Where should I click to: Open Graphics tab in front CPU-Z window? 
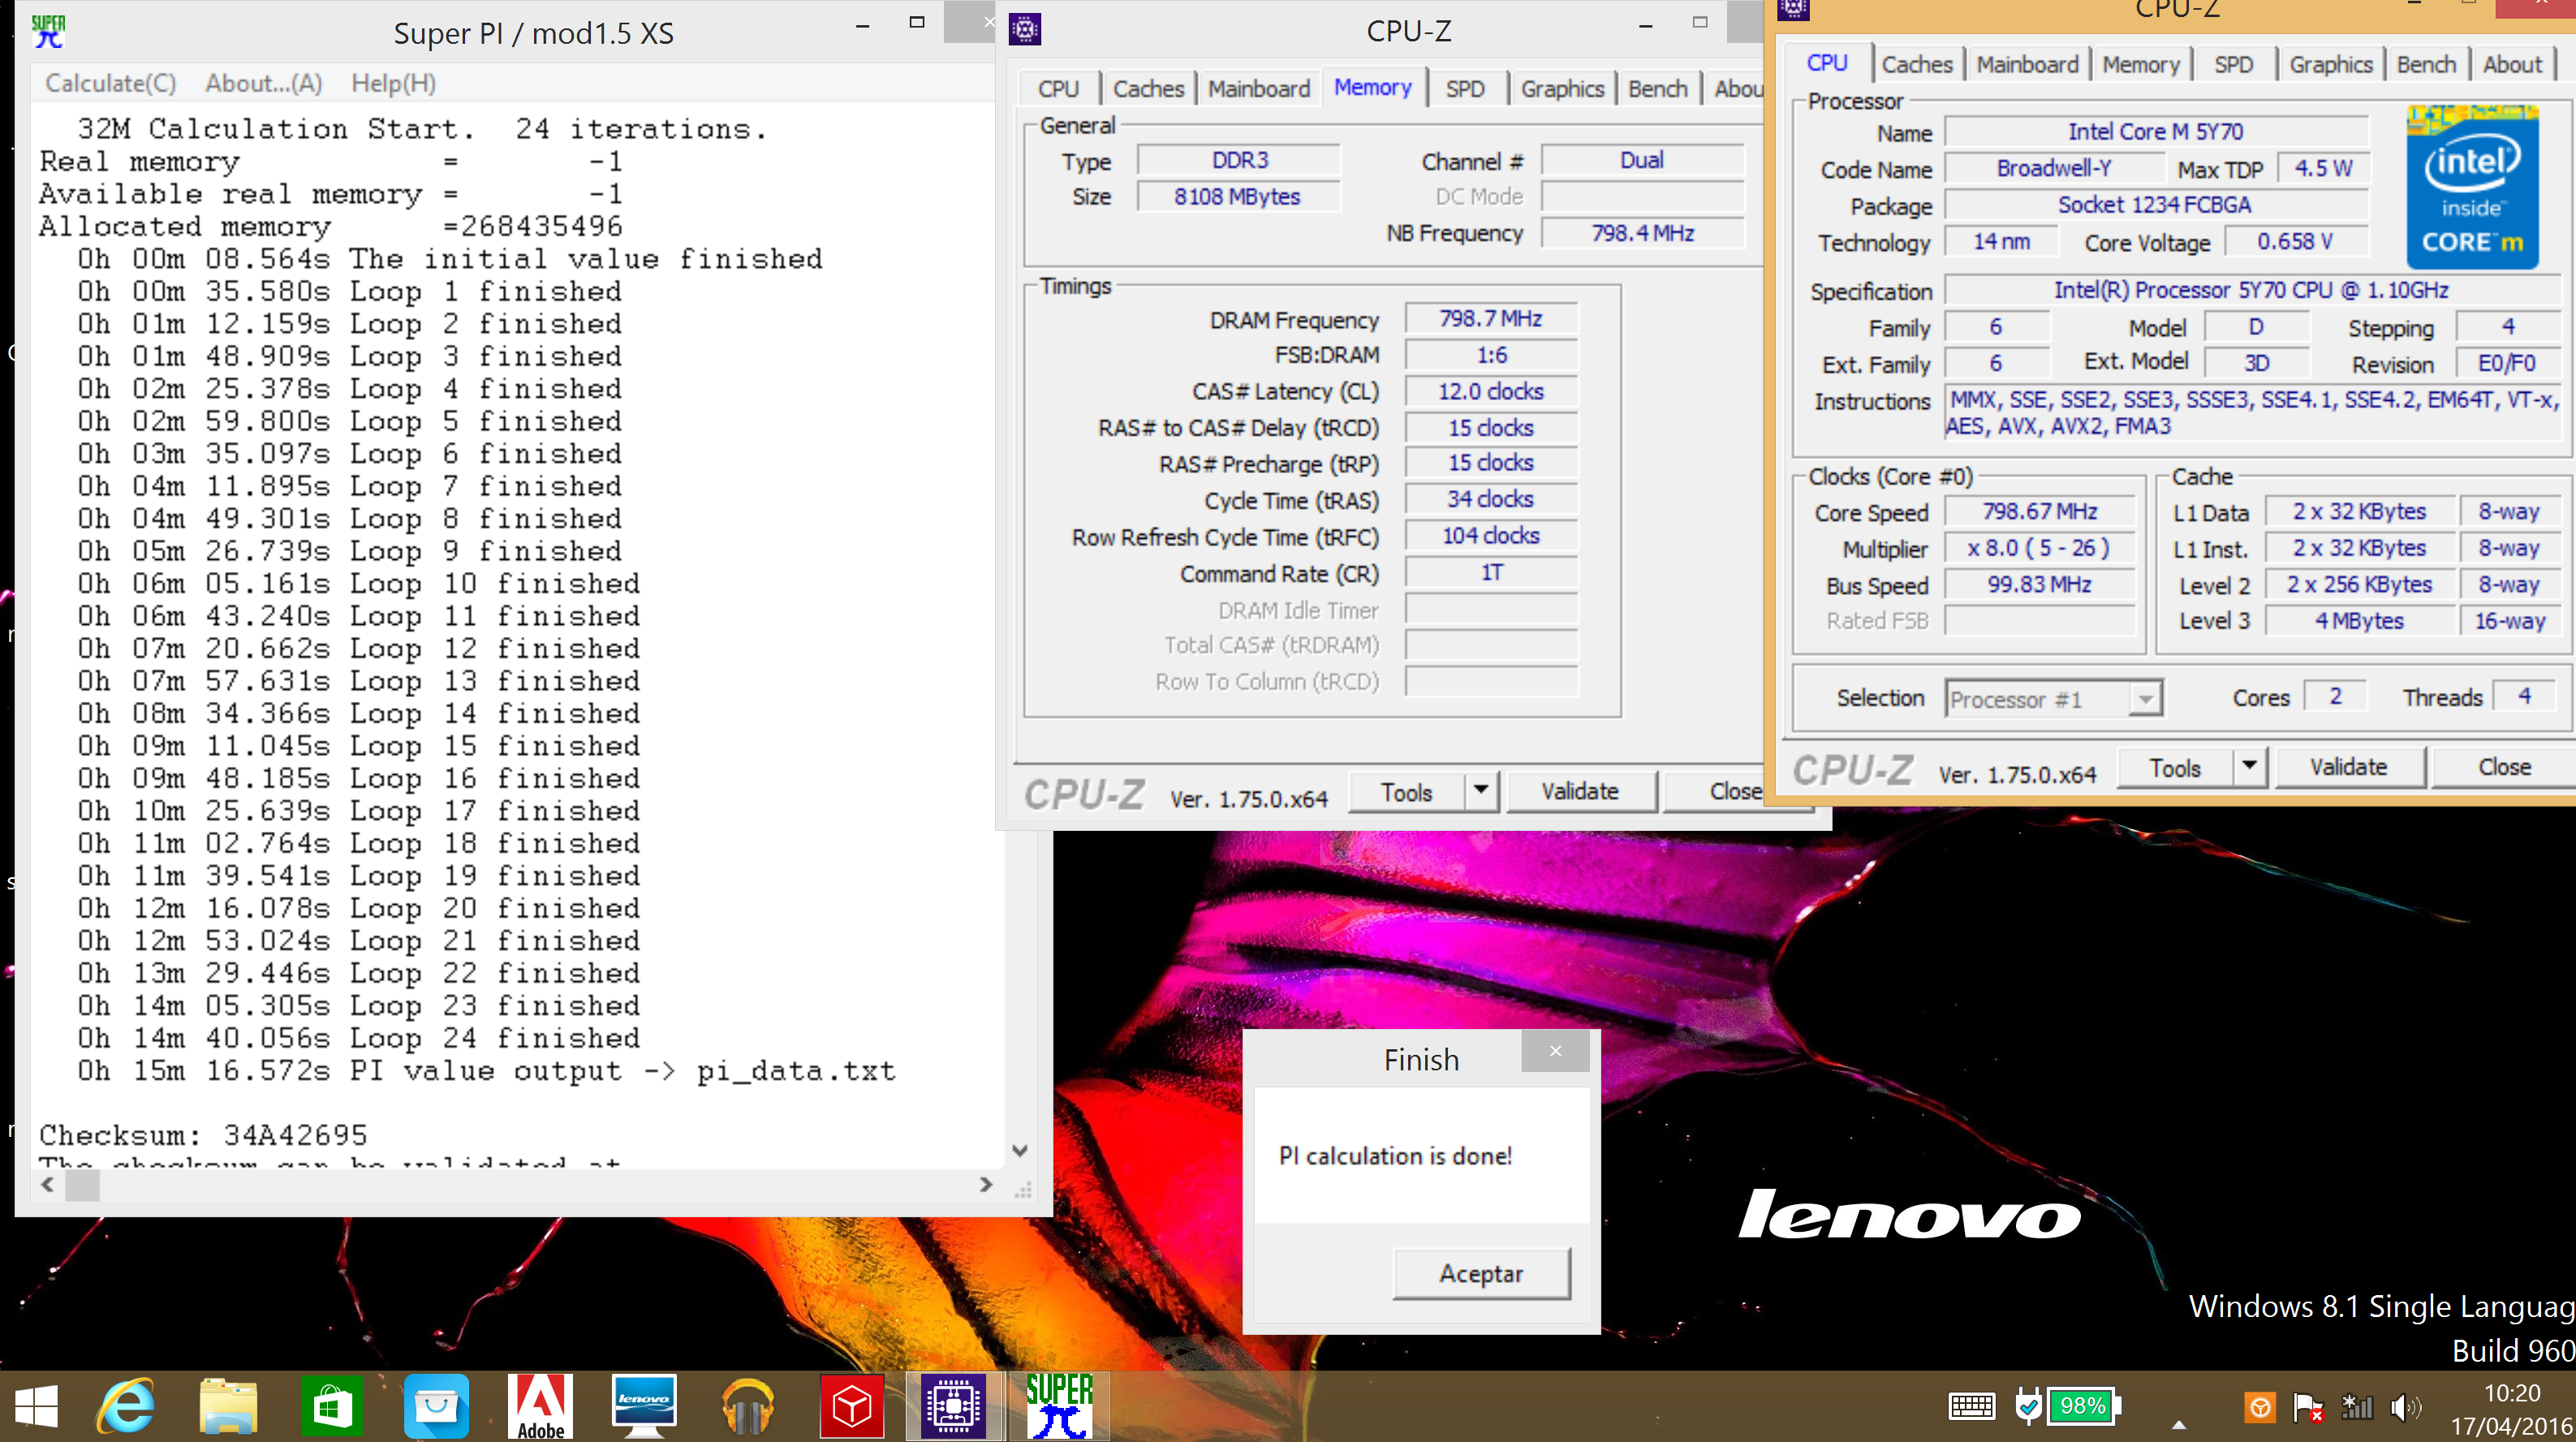[x=2330, y=65]
